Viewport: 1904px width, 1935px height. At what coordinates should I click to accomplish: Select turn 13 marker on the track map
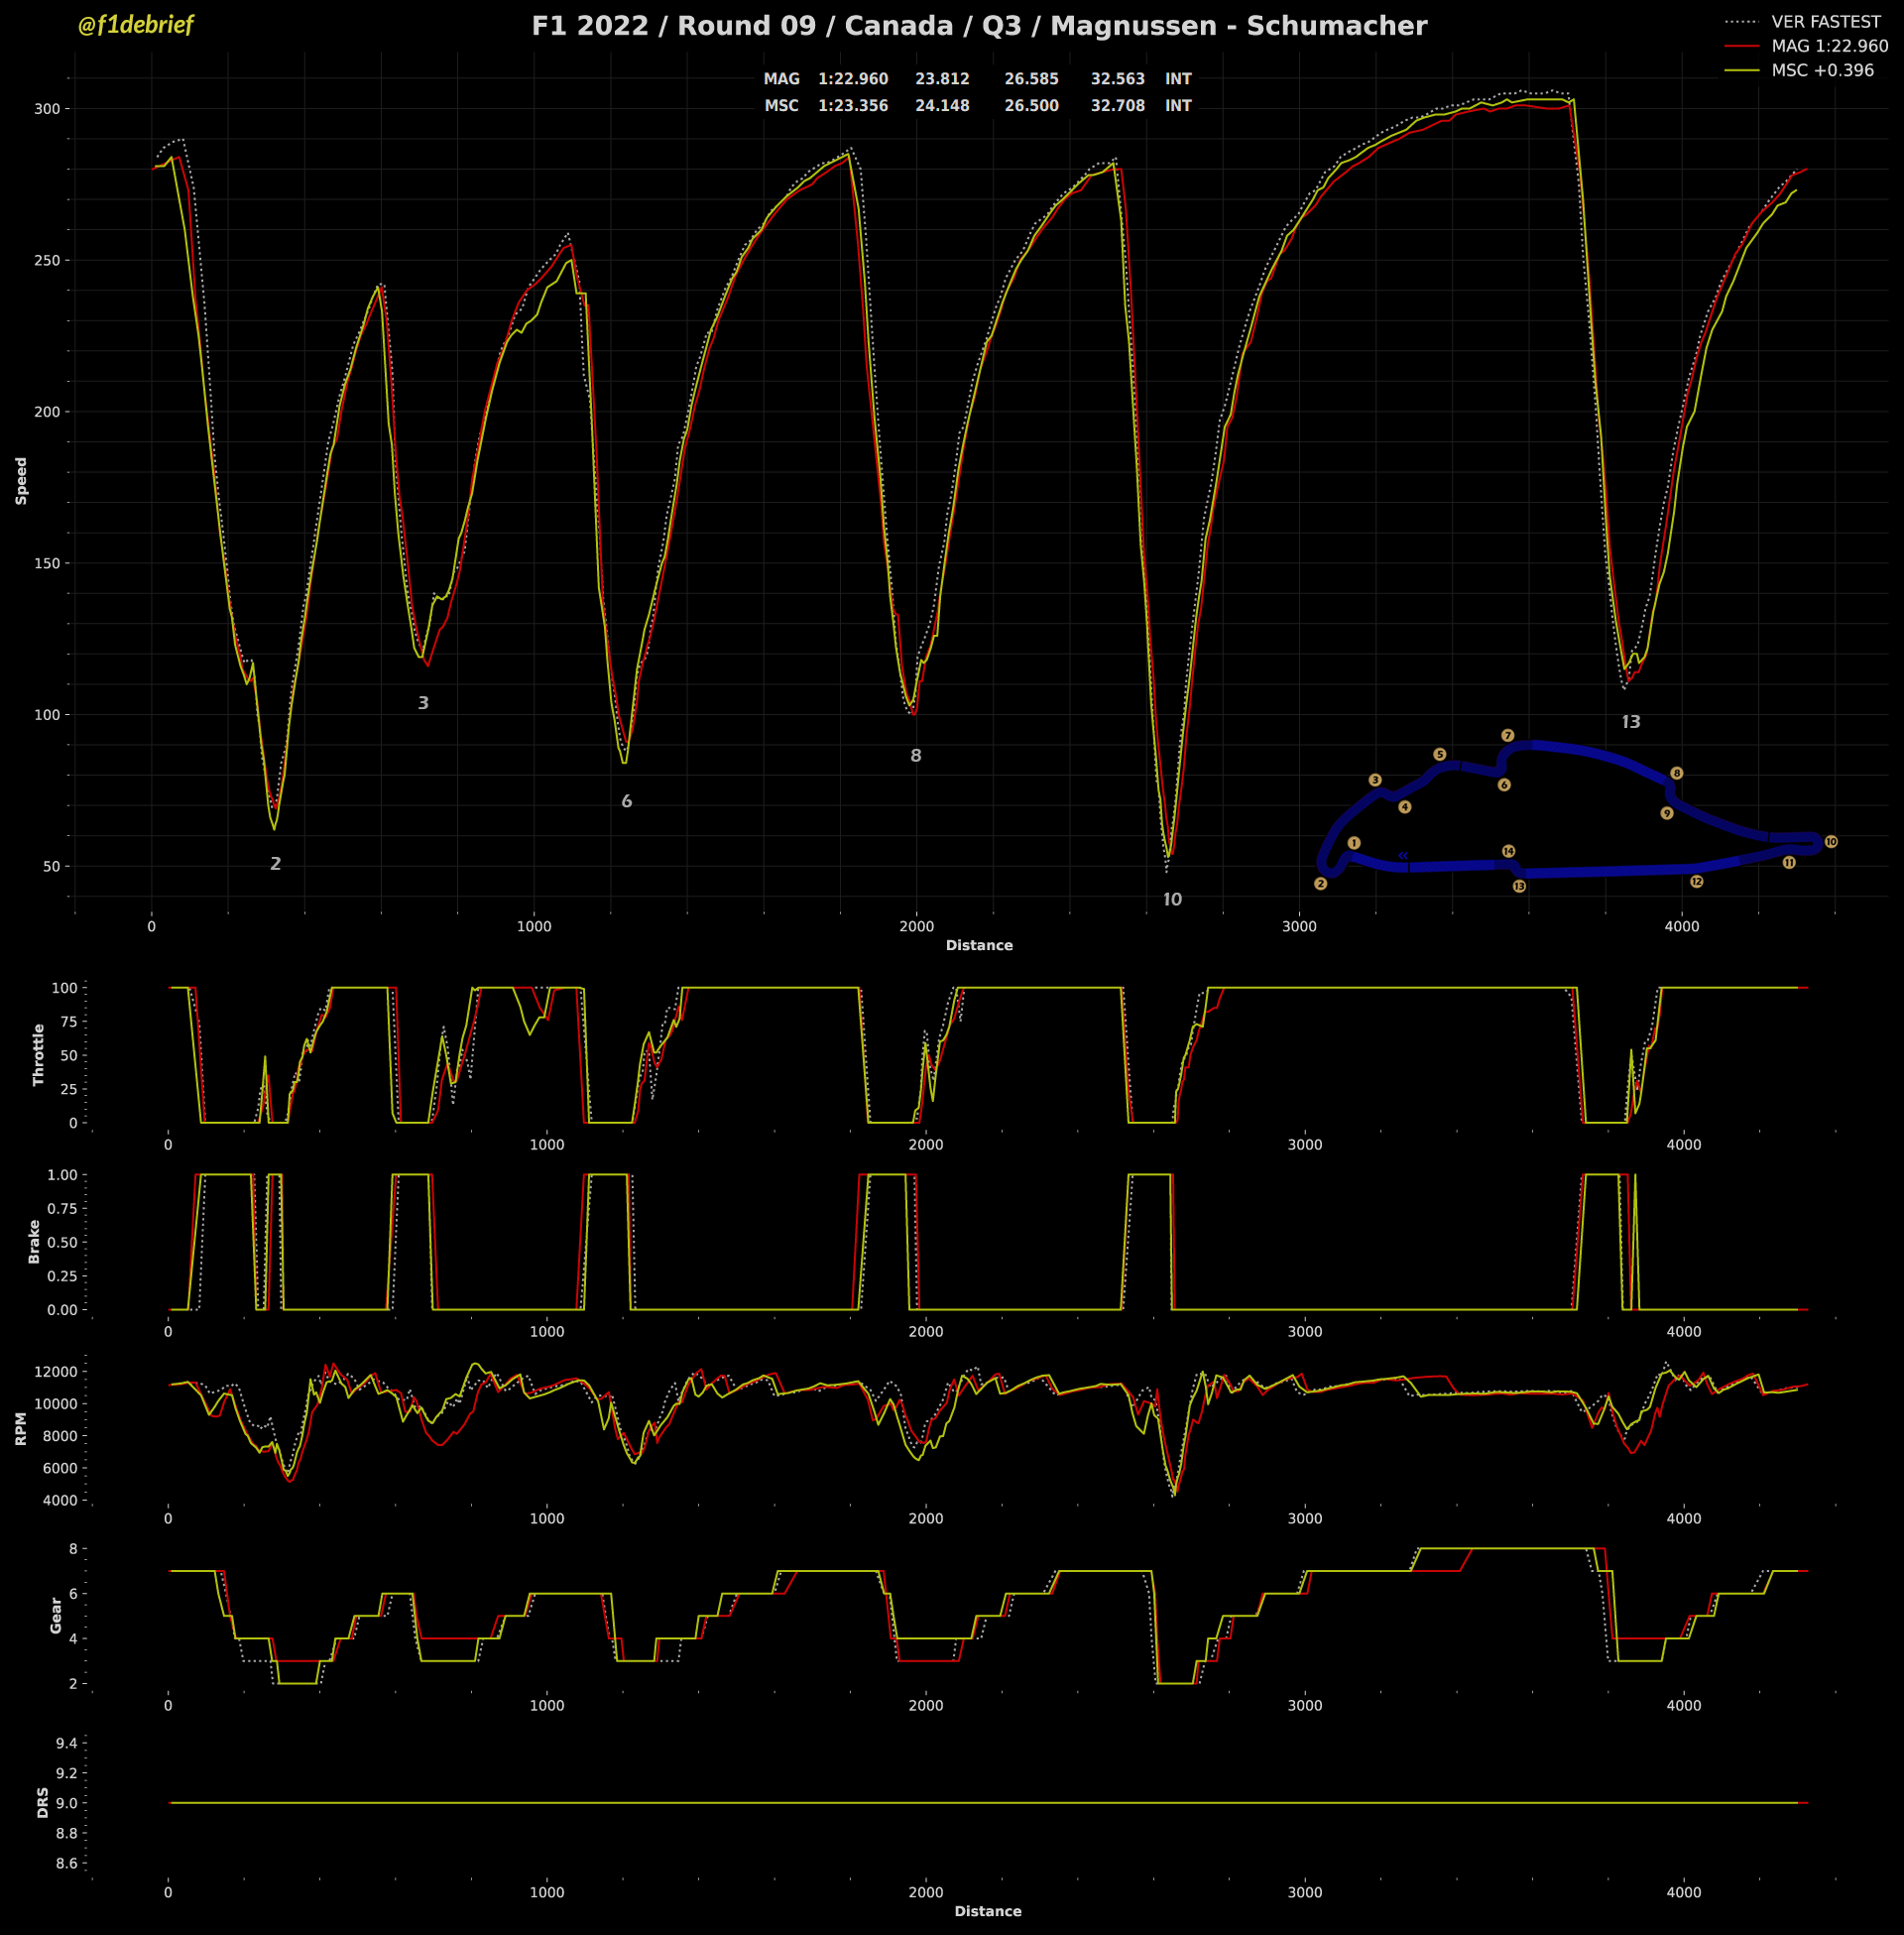pos(1520,886)
